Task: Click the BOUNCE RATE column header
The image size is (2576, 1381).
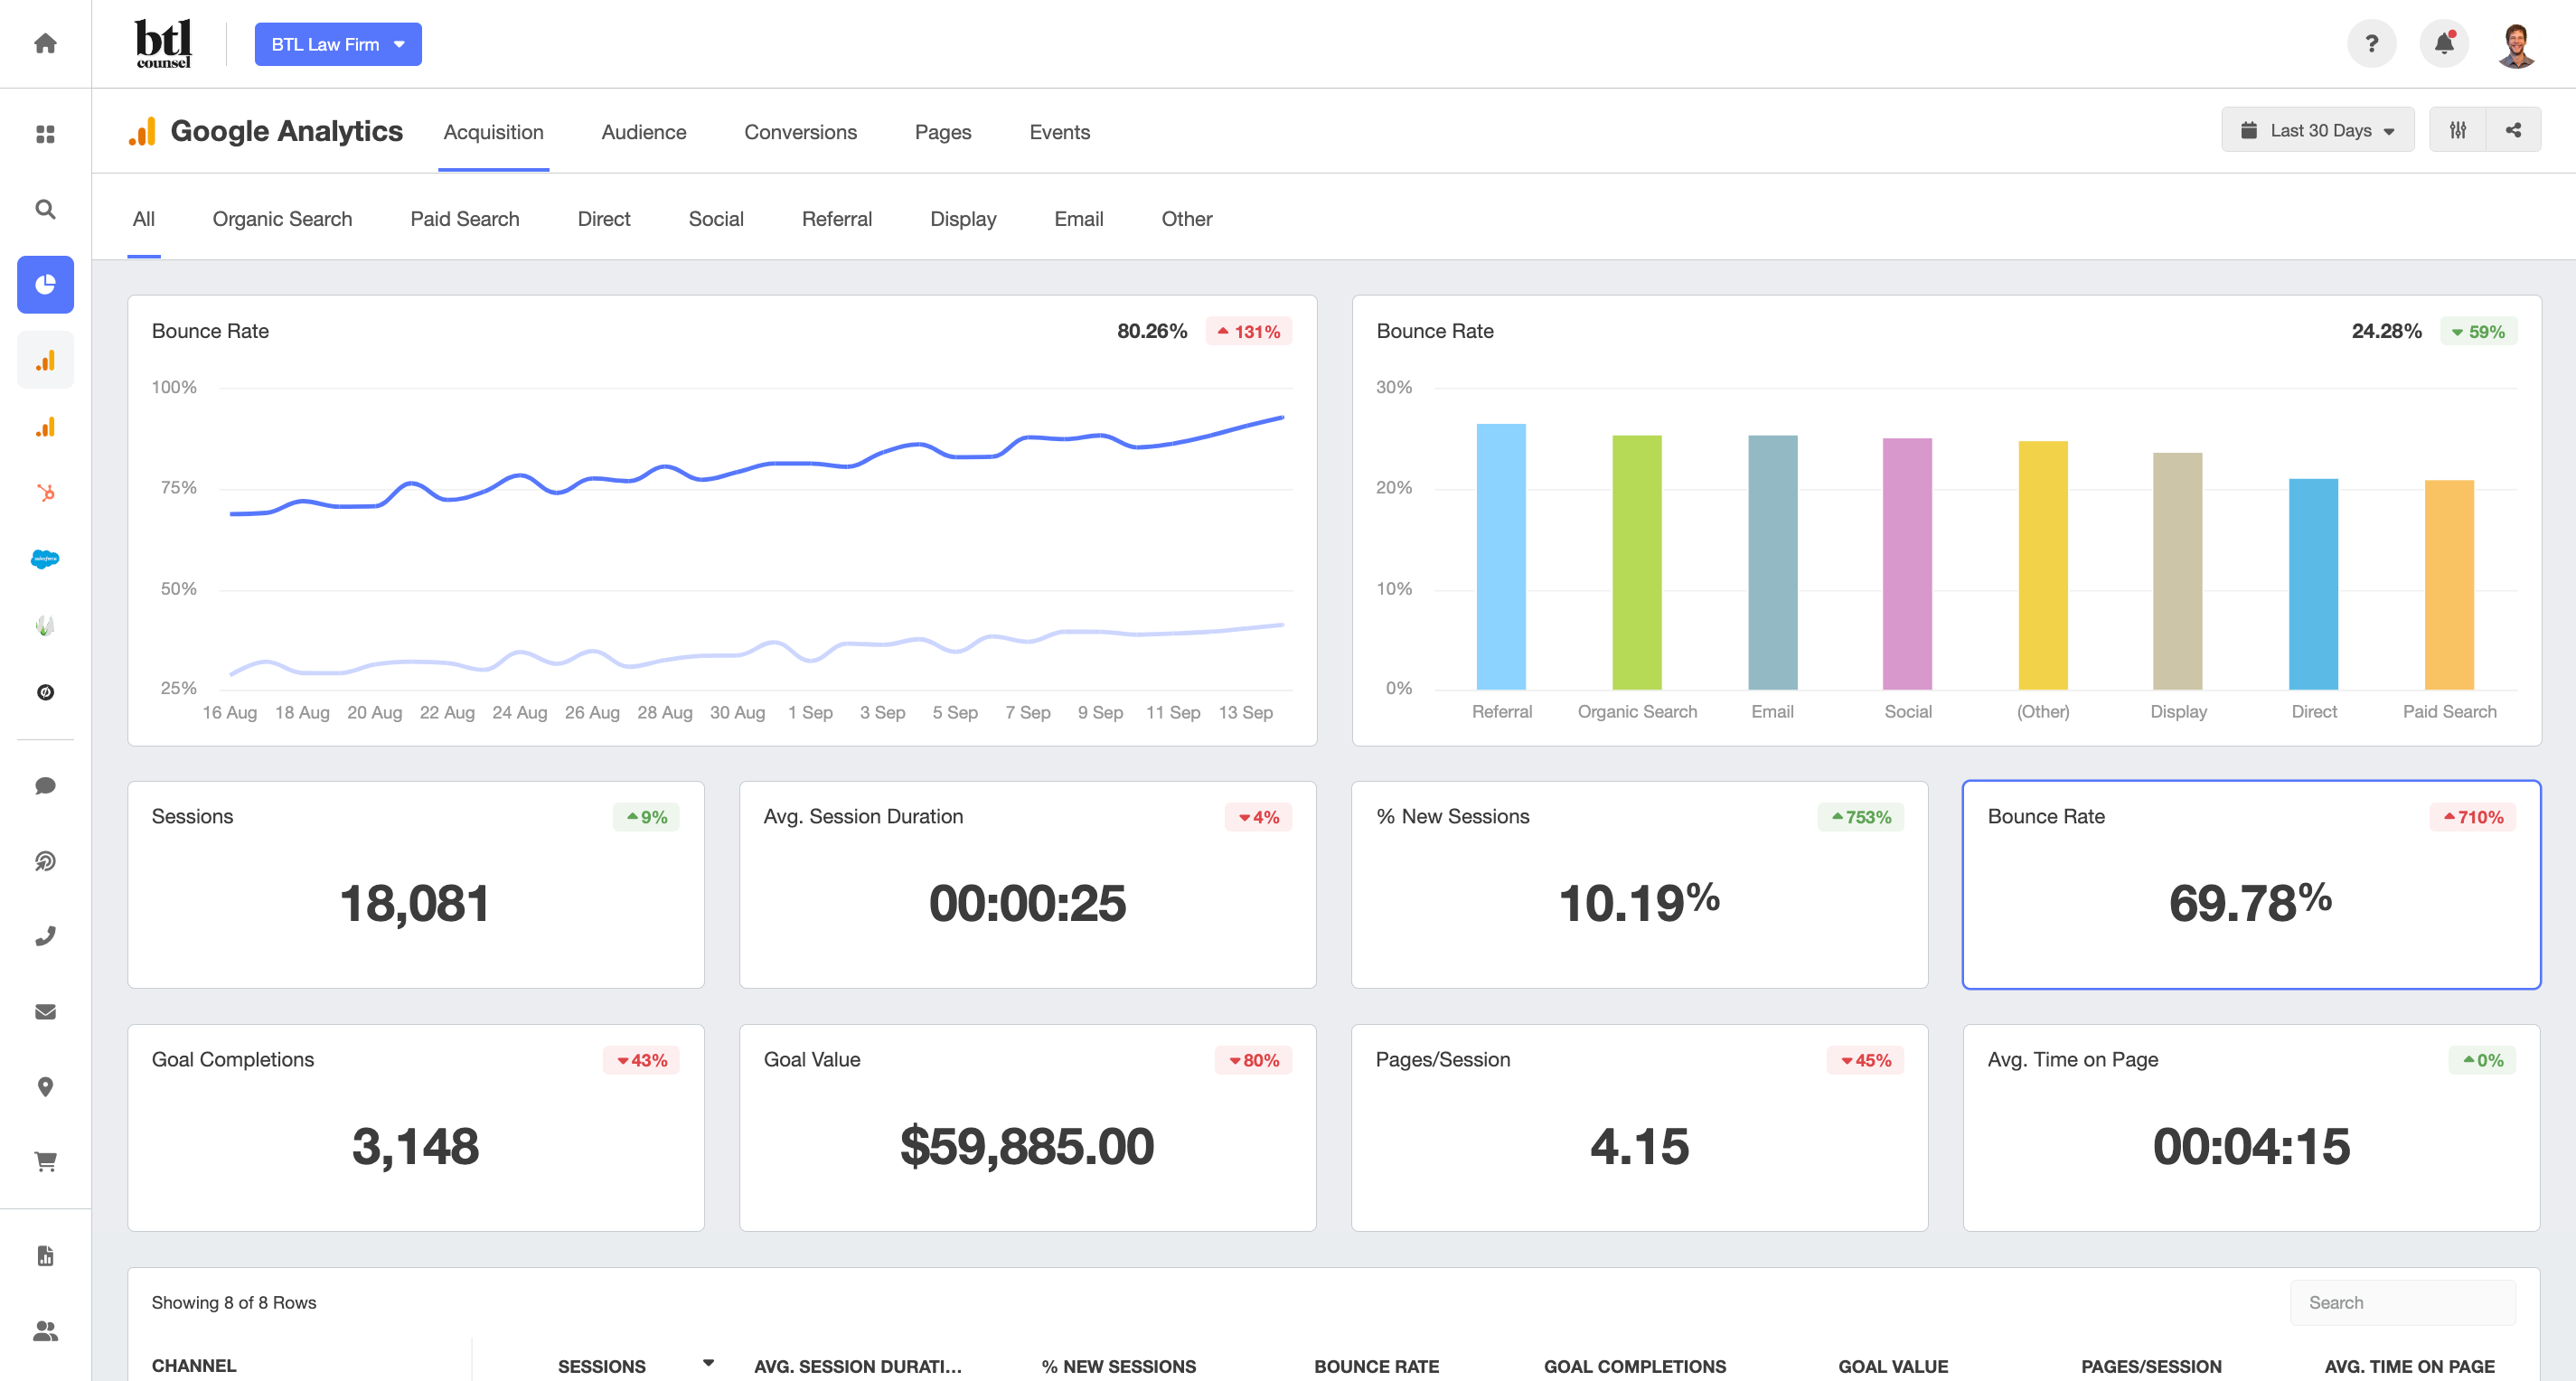Action: coord(1376,1366)
